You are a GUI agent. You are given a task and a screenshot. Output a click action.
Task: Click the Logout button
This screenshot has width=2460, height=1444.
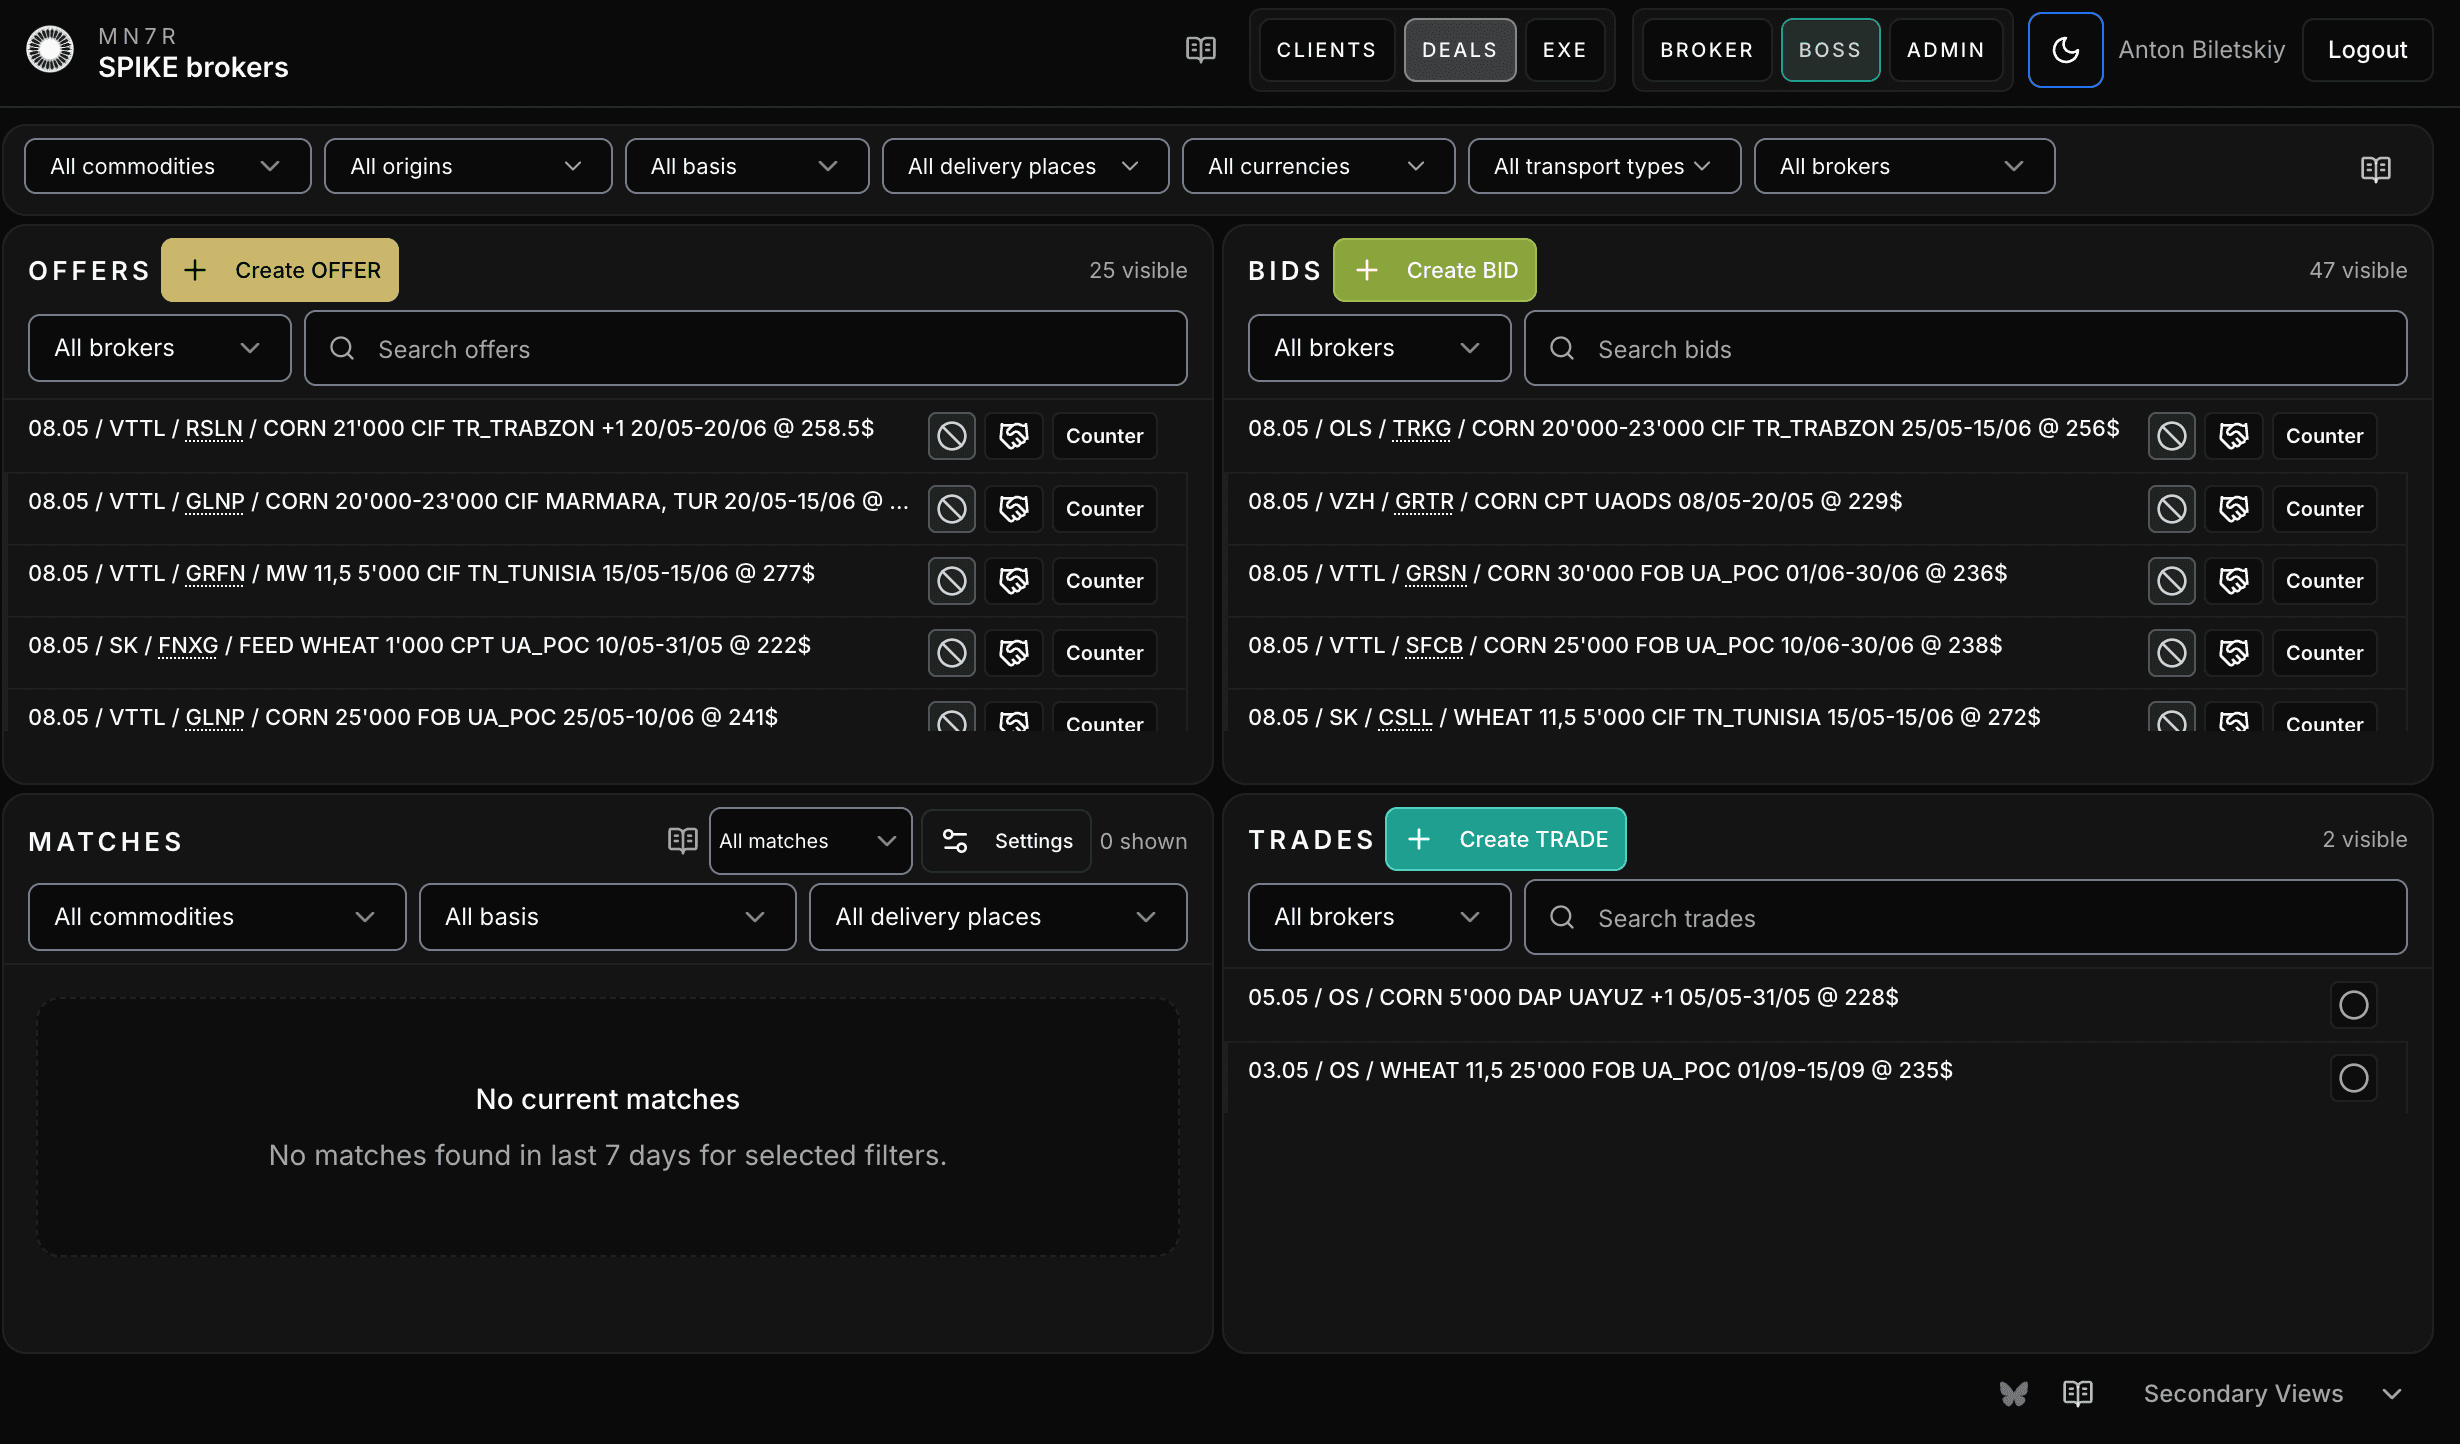click(2367, 49)
